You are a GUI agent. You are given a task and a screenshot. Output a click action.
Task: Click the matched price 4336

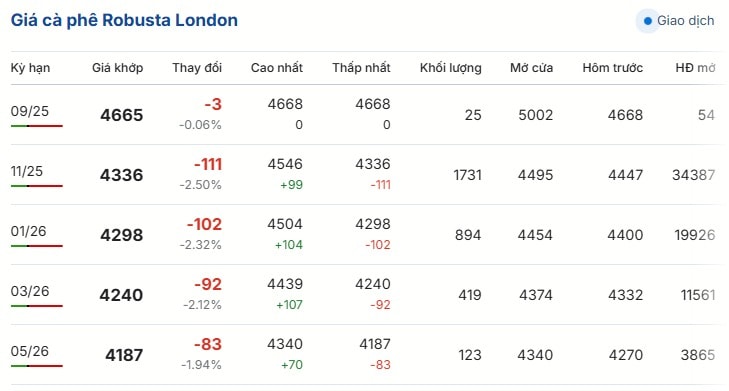[x=121, y=175]
